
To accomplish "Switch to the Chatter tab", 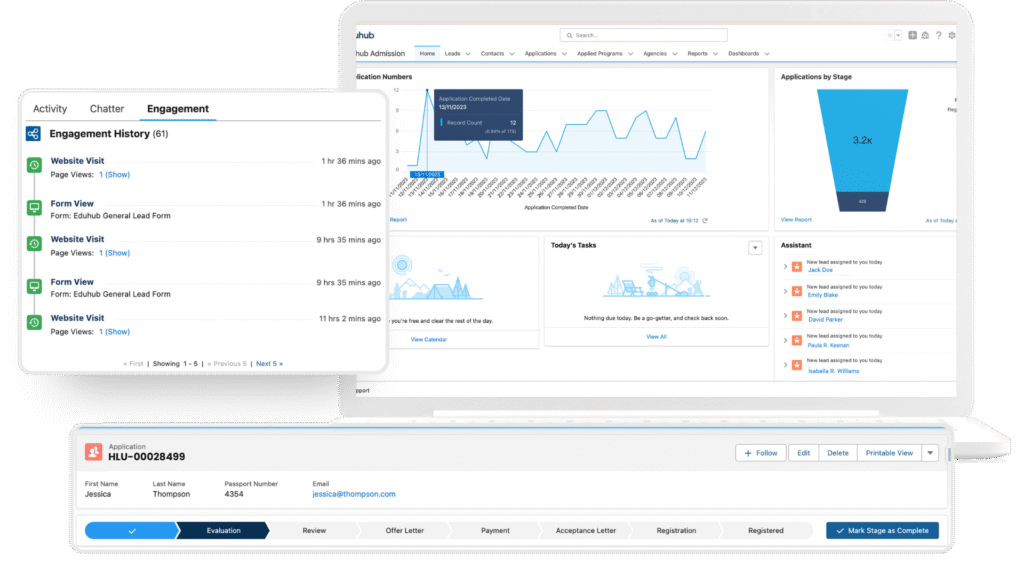I will 107,109.
